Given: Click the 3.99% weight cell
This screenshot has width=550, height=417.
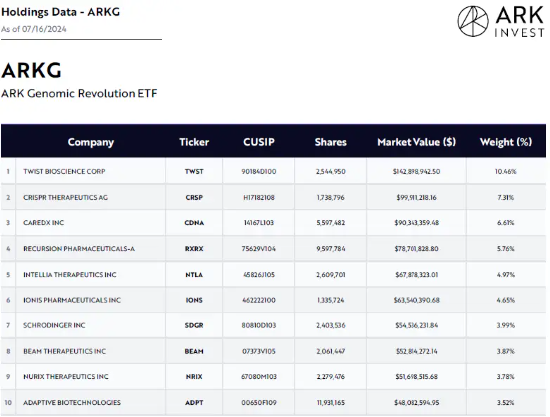Looking at the screenshot, I should (506, 325).
